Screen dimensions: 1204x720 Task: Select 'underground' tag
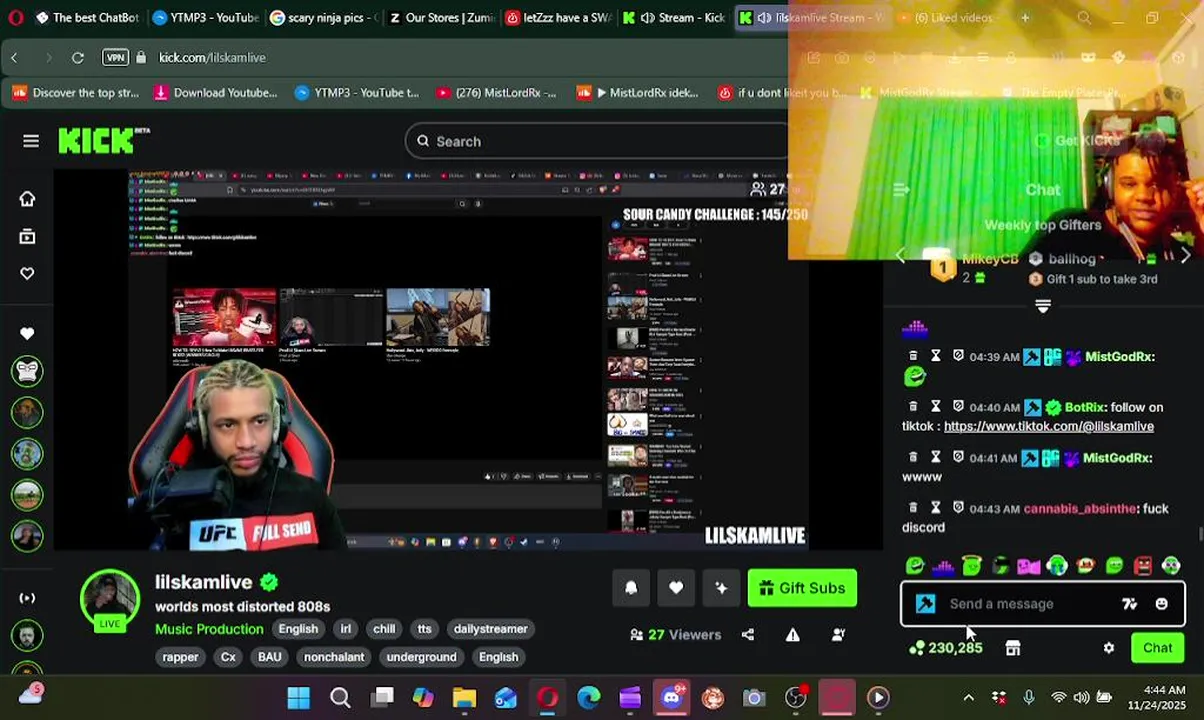[421, 657]
